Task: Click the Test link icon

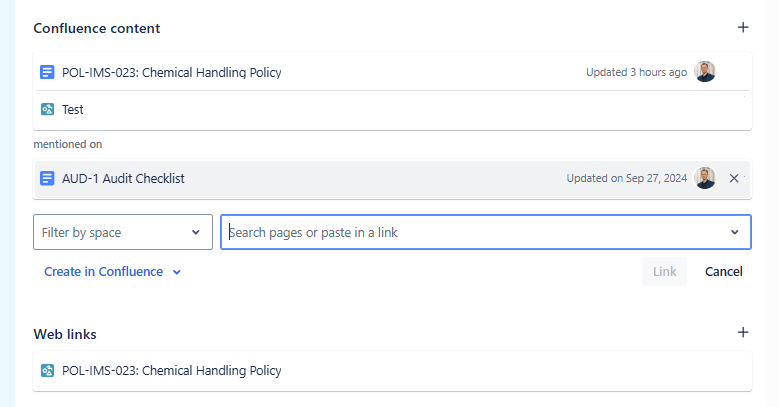Action: (x=47, y=109)
